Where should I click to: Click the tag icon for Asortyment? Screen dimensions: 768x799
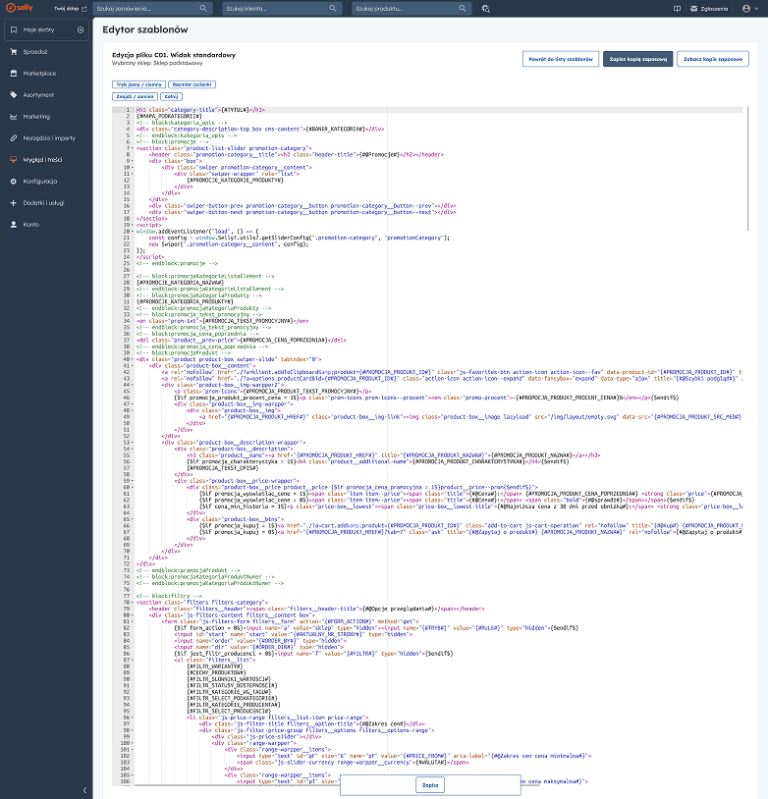[14, 95]
